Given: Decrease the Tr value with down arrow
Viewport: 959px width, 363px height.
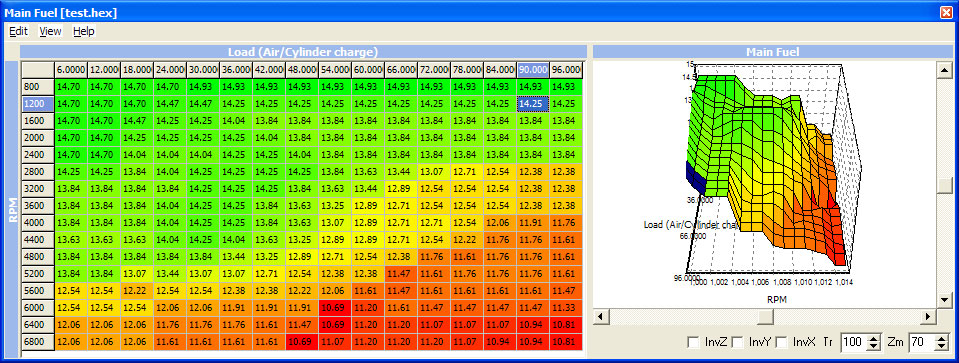Looking at the screenshot, I should tap(874, 346).
